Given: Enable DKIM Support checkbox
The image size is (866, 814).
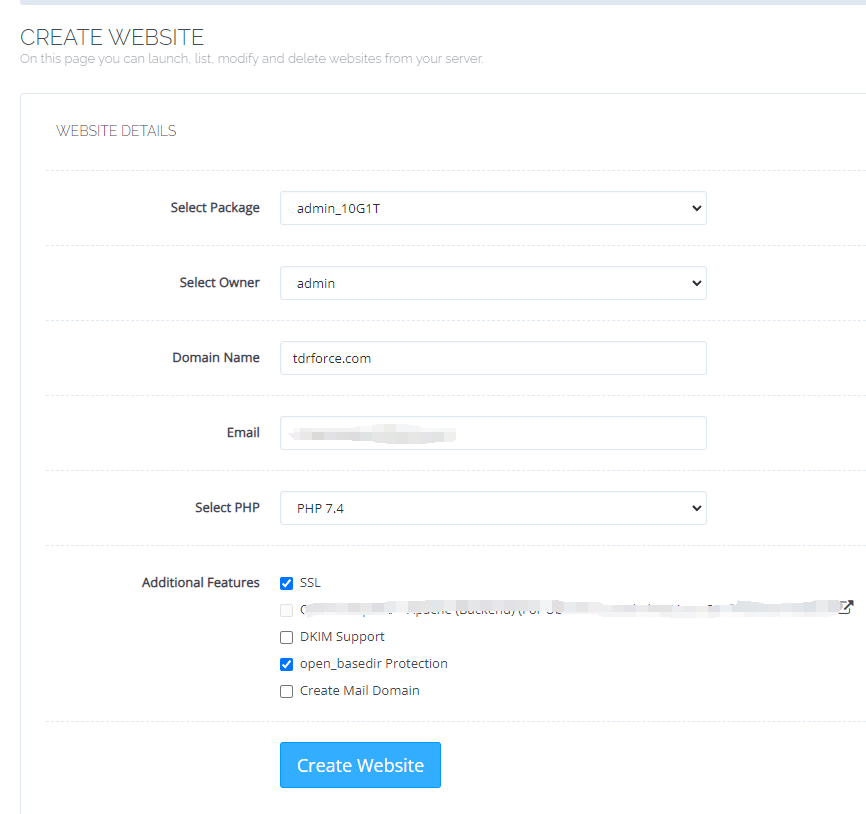Looking at the screenshot, I should [287, 637].
